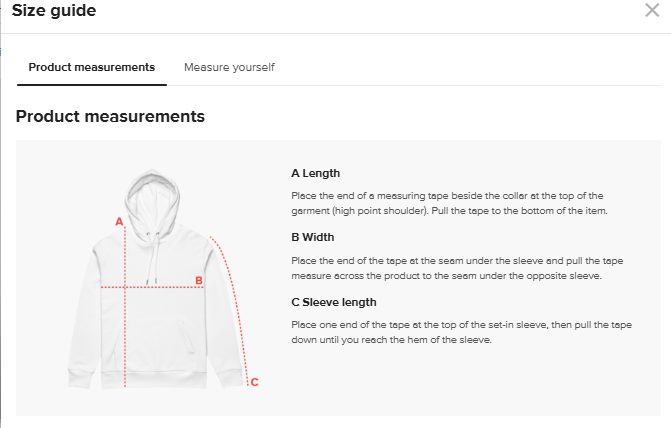Switch to the Measure yourself tab

pyautogui.click(x=229, y=67)
